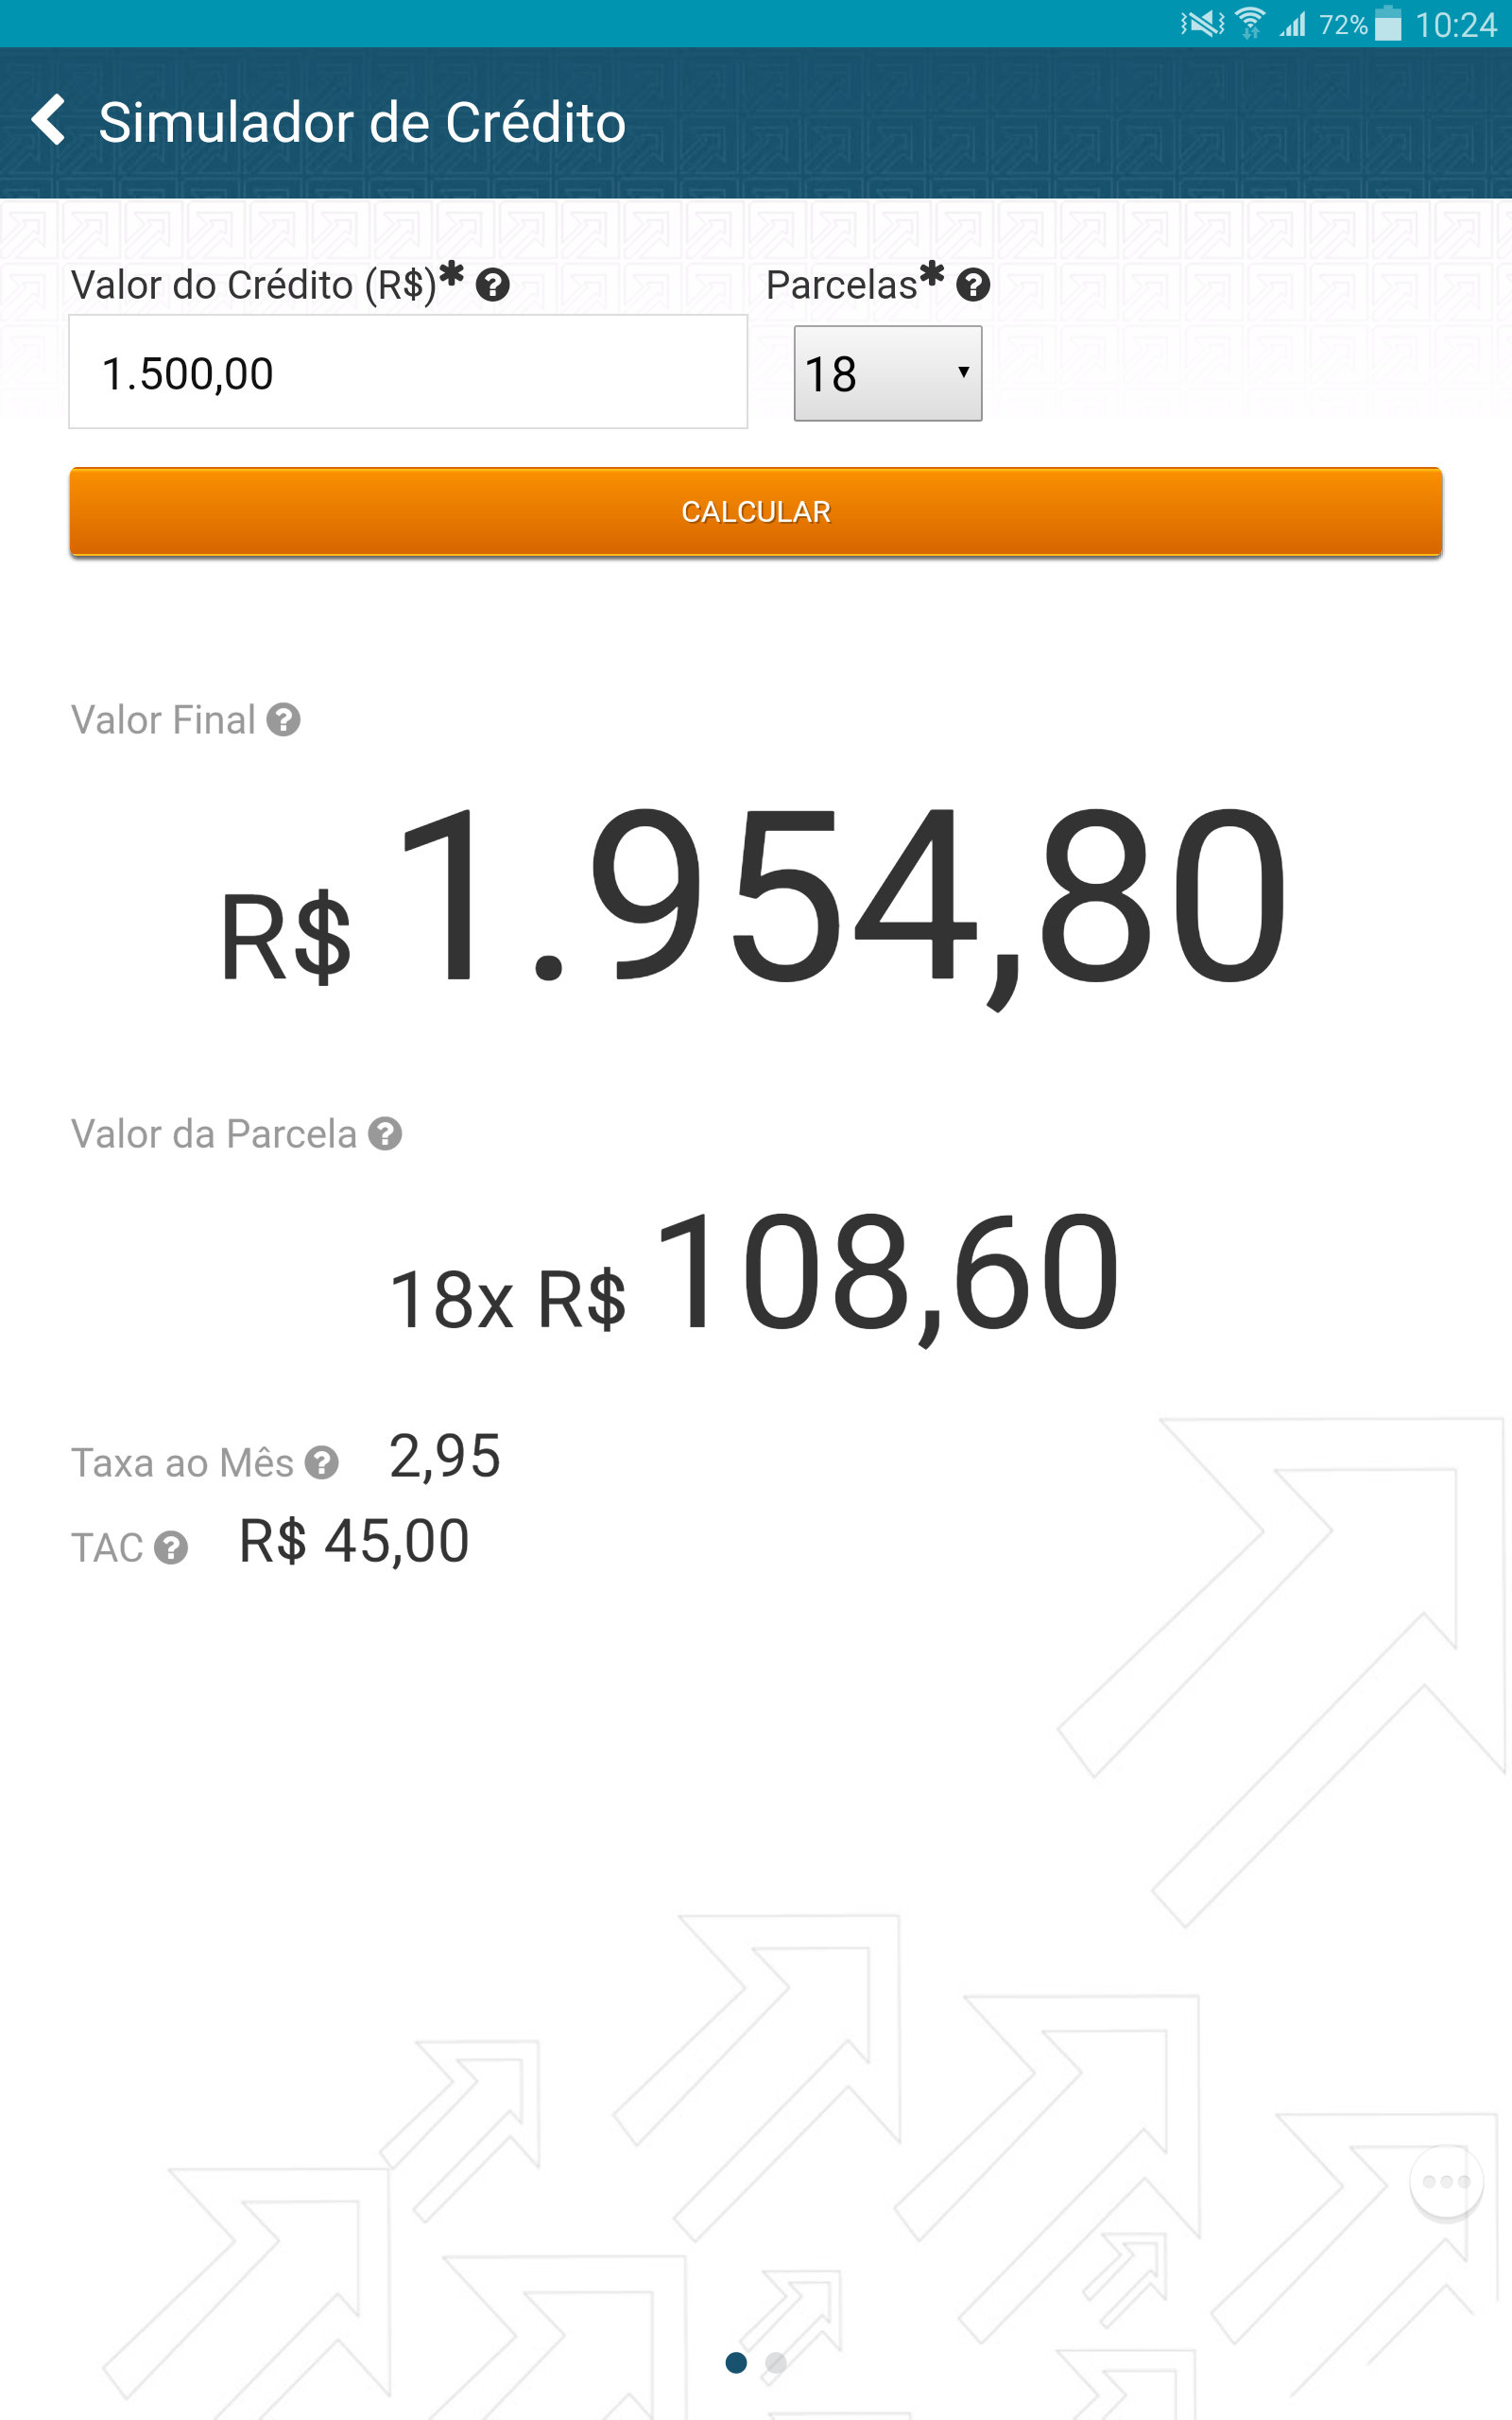Click the Parcelas dropdown arrow
Image resolution: width=1512 pixels, height=2420 pixels.
tap(963, 372)
